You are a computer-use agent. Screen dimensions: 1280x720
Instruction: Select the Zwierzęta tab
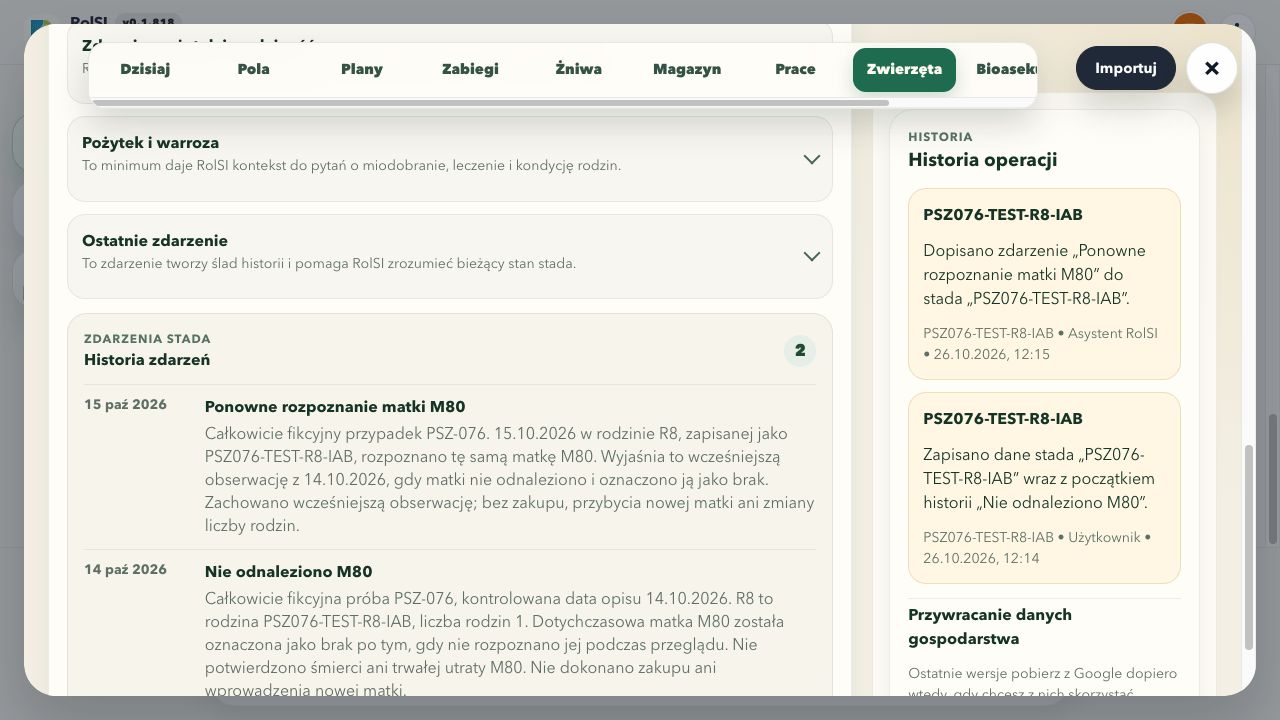coord(904,69)
